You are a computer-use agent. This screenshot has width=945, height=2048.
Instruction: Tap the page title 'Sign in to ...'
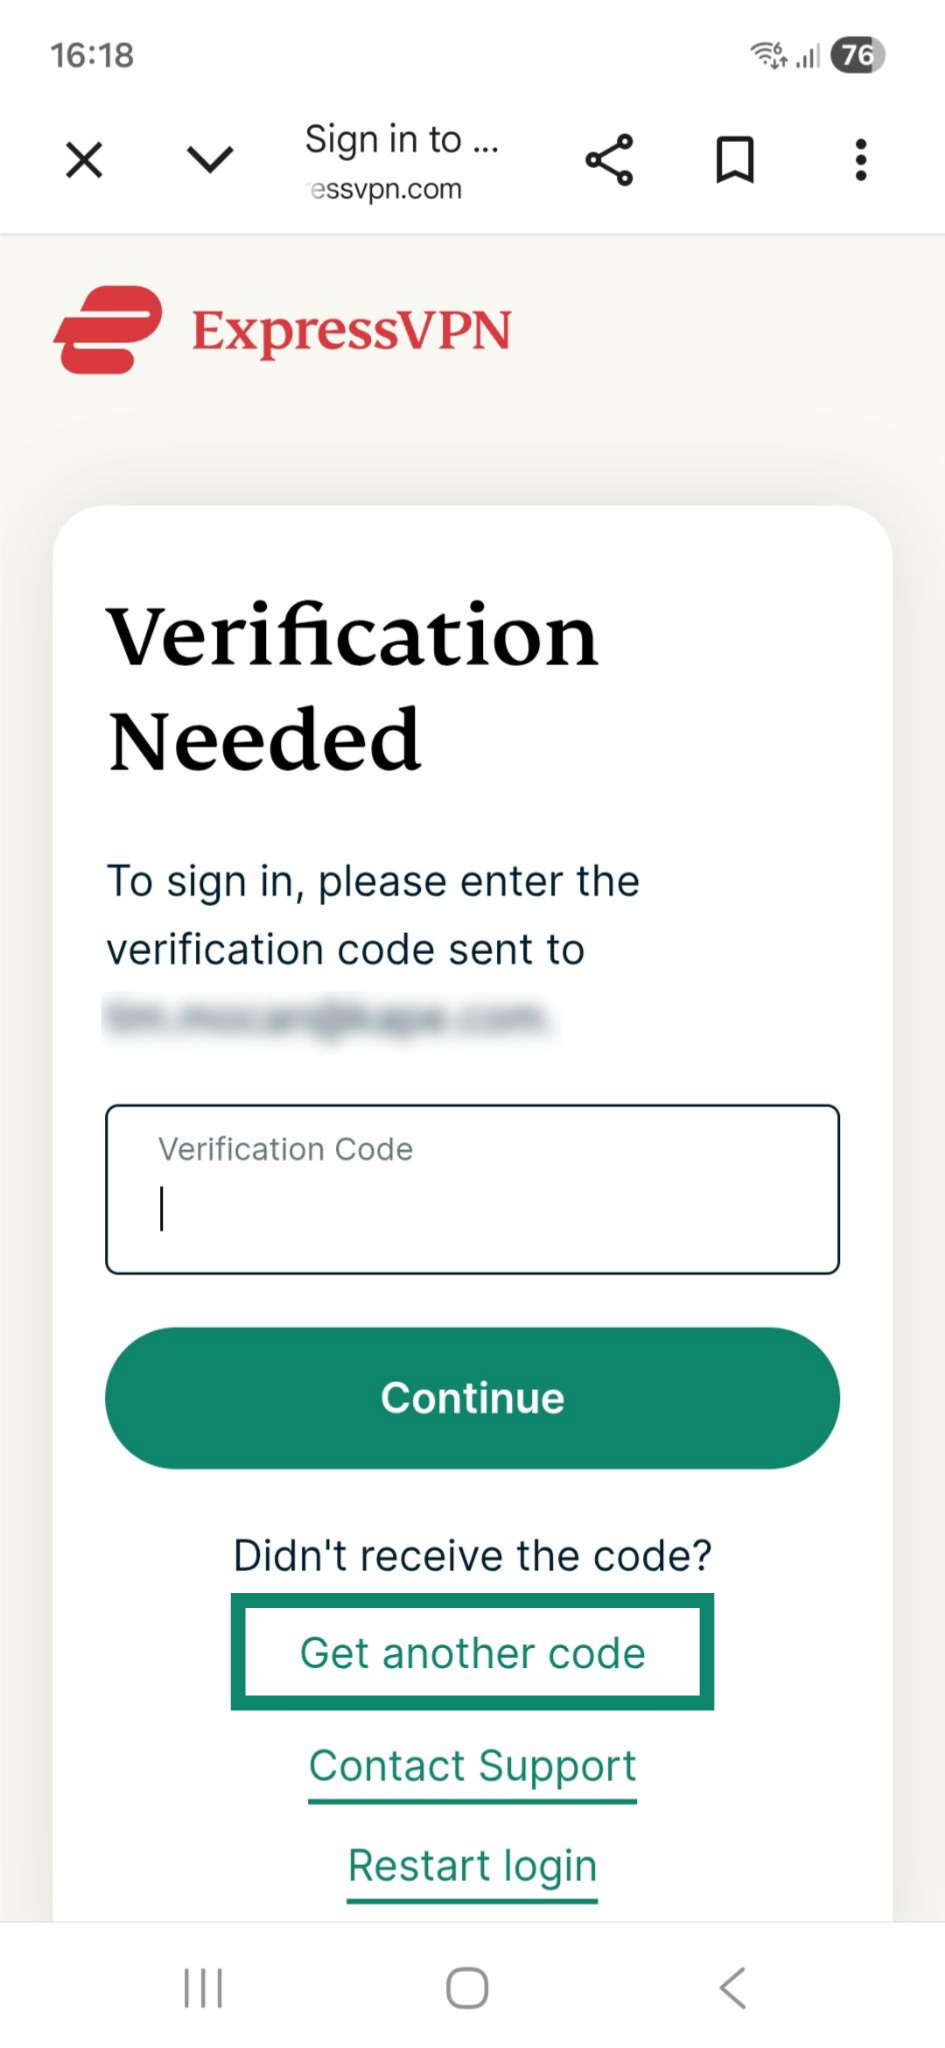(401, 139)
